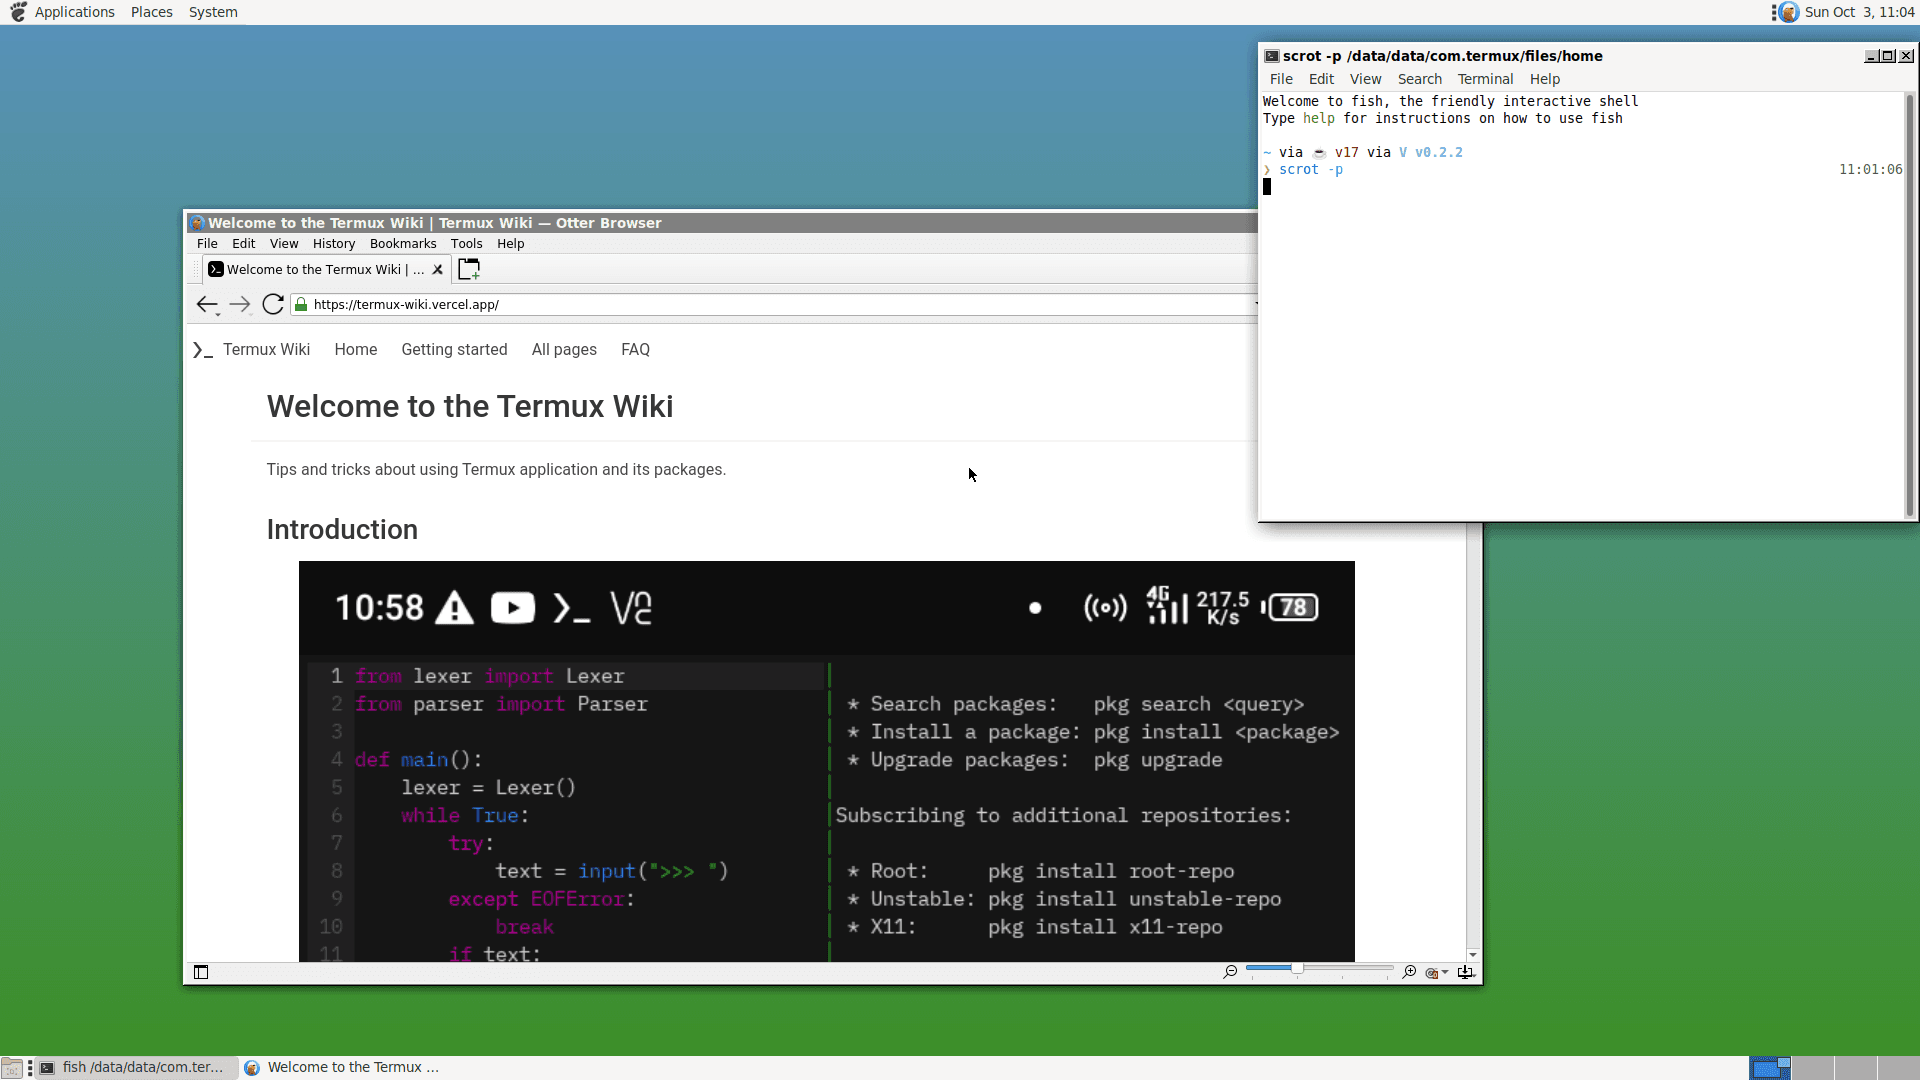1920x1080 pixels.
Task: Expand the browser Tools menu
Action: pos(467,243)
